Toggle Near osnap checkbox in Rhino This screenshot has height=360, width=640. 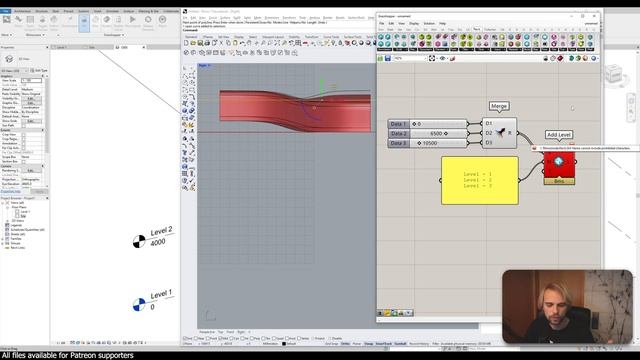[196, 338]
